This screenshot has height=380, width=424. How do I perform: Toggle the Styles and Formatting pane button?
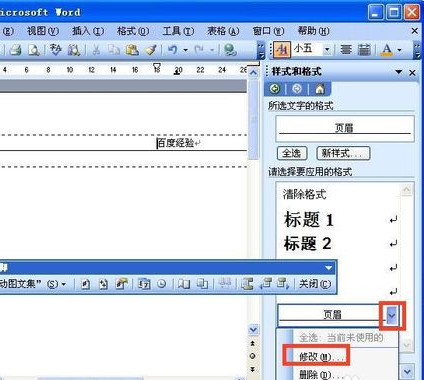click(x=282, y=50)
